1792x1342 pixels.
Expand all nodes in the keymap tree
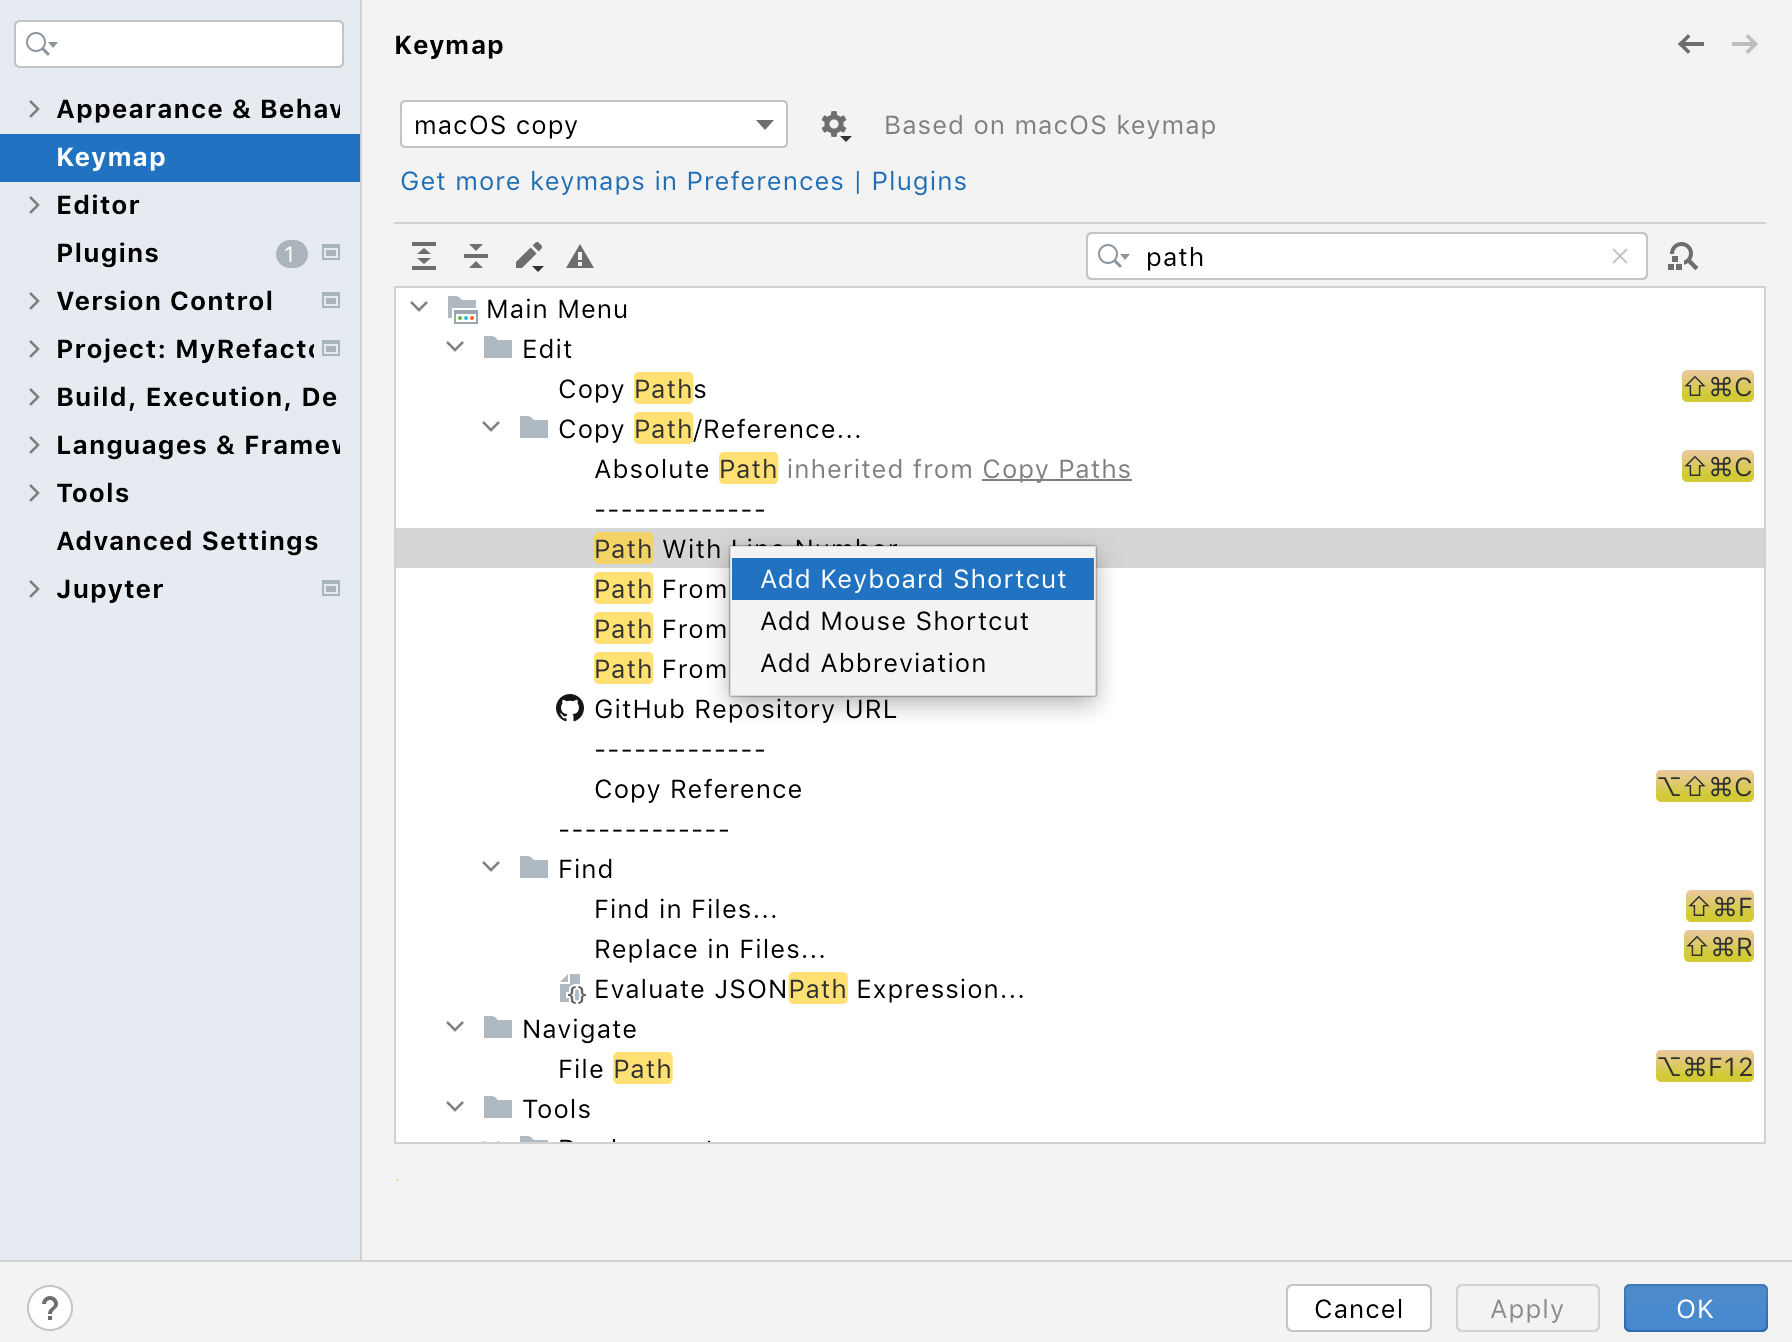pos(423,256)
